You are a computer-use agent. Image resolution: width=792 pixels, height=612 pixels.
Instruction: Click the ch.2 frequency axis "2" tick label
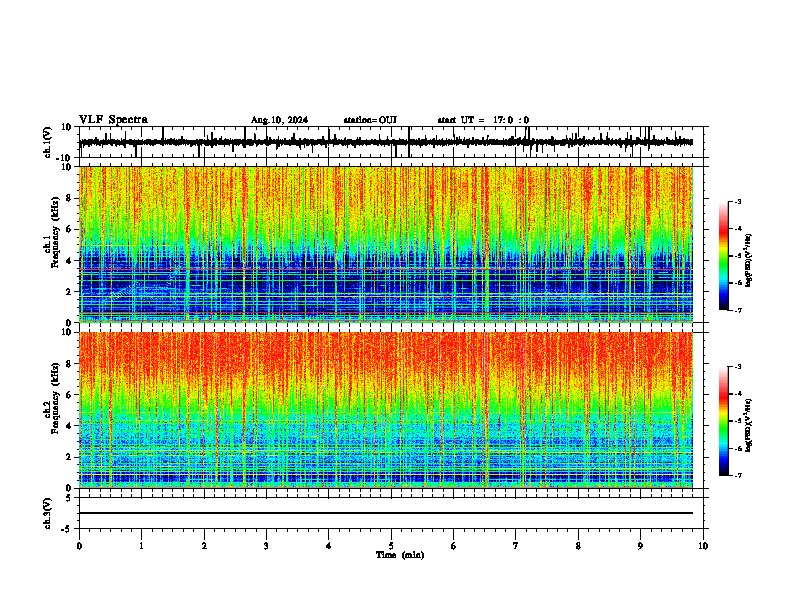[x=71, y=457]
